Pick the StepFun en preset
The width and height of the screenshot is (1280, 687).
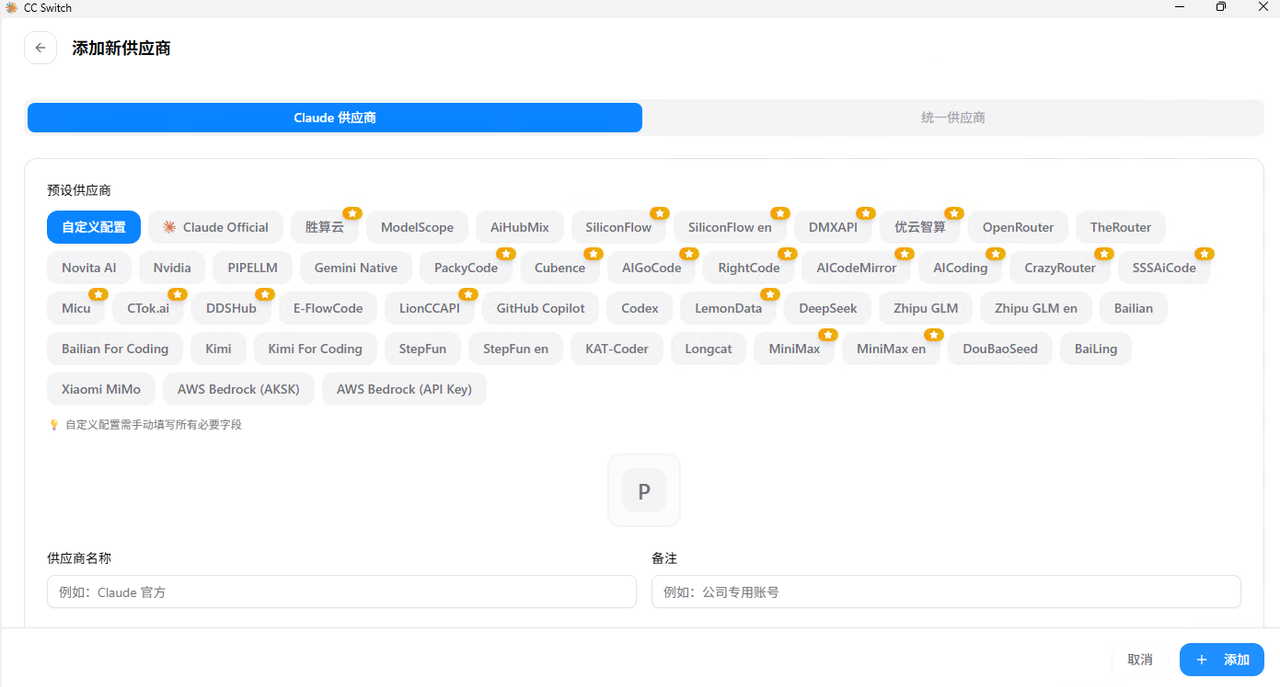click(x=516, y=349)
